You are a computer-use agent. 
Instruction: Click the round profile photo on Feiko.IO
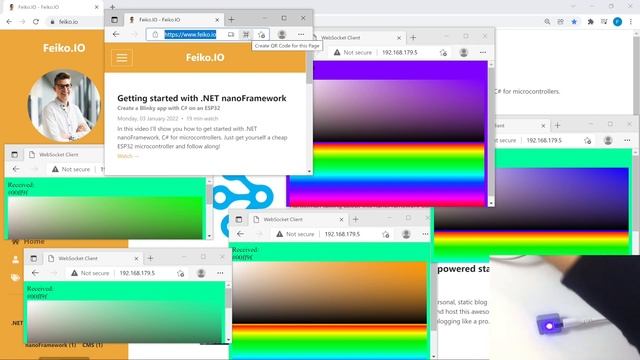pyautogui.click(x=64, y=105)
